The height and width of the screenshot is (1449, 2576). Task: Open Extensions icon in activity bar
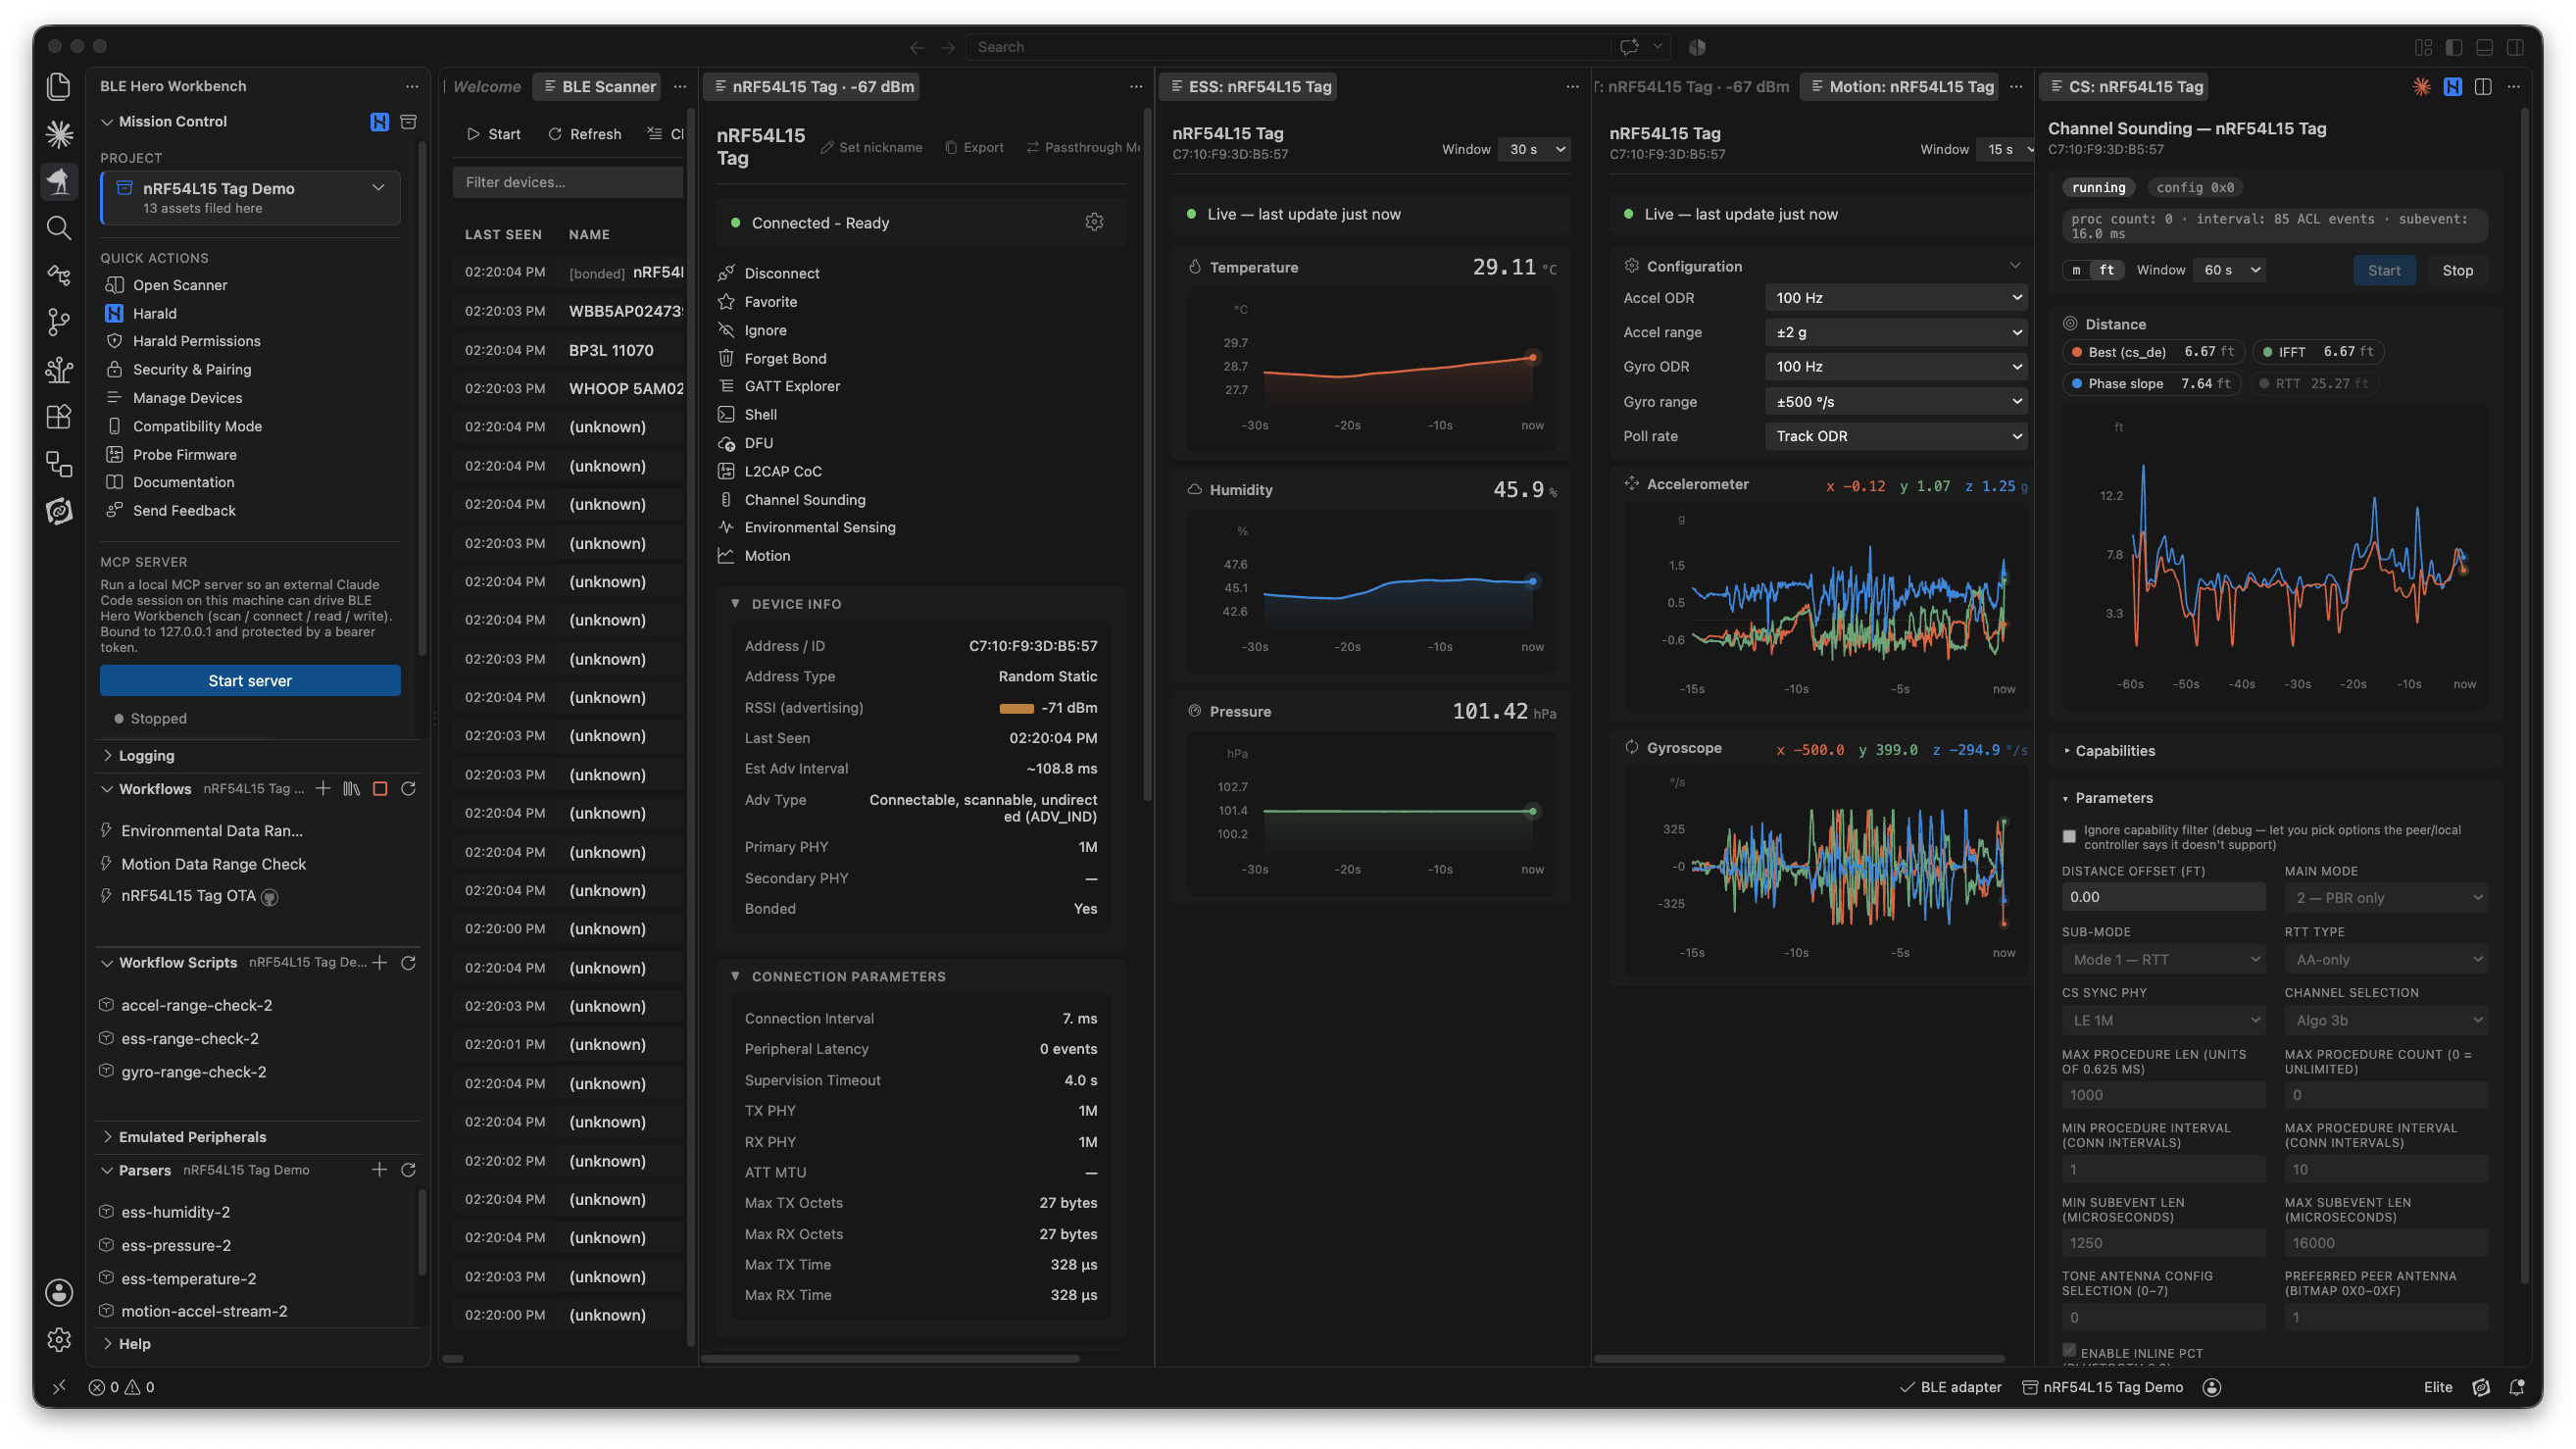coord(59,416)
